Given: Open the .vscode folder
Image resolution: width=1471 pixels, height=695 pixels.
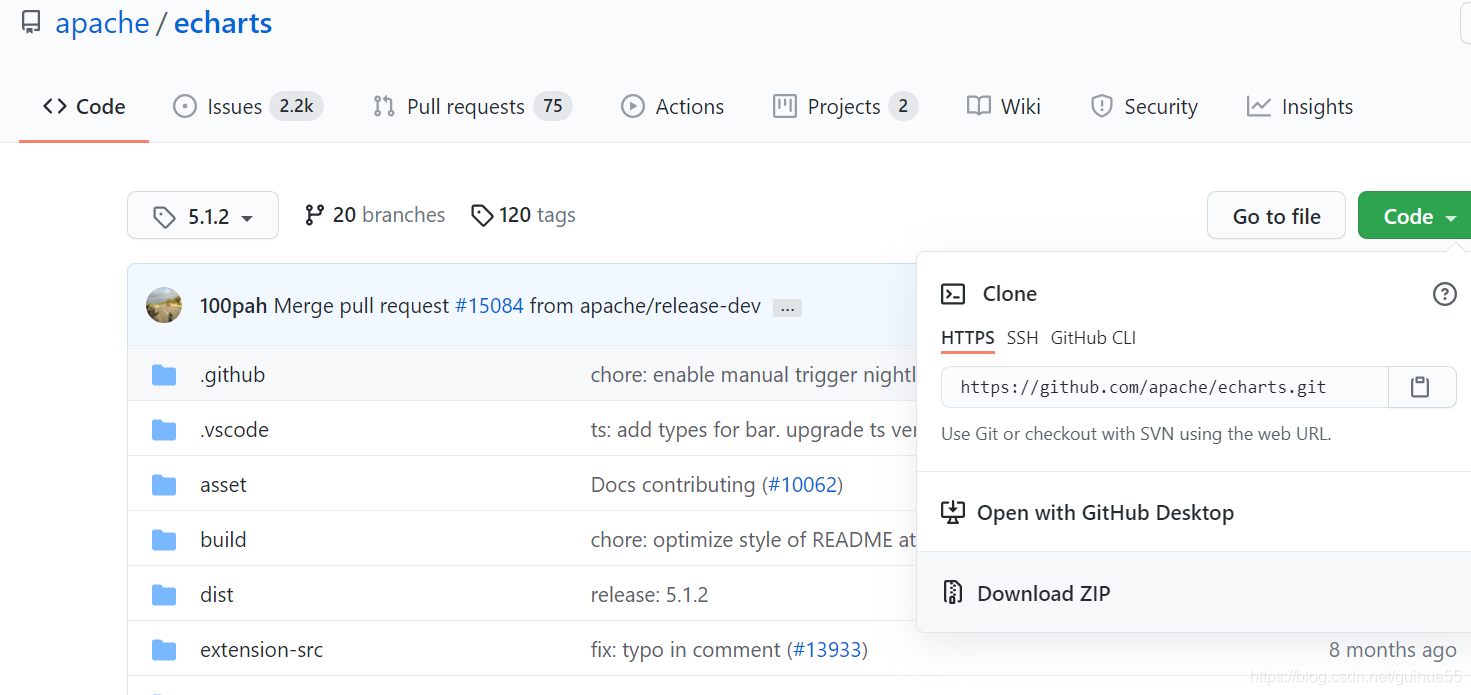Looking at the screenshot, I should pyautogui.click(x=234, y=430).
